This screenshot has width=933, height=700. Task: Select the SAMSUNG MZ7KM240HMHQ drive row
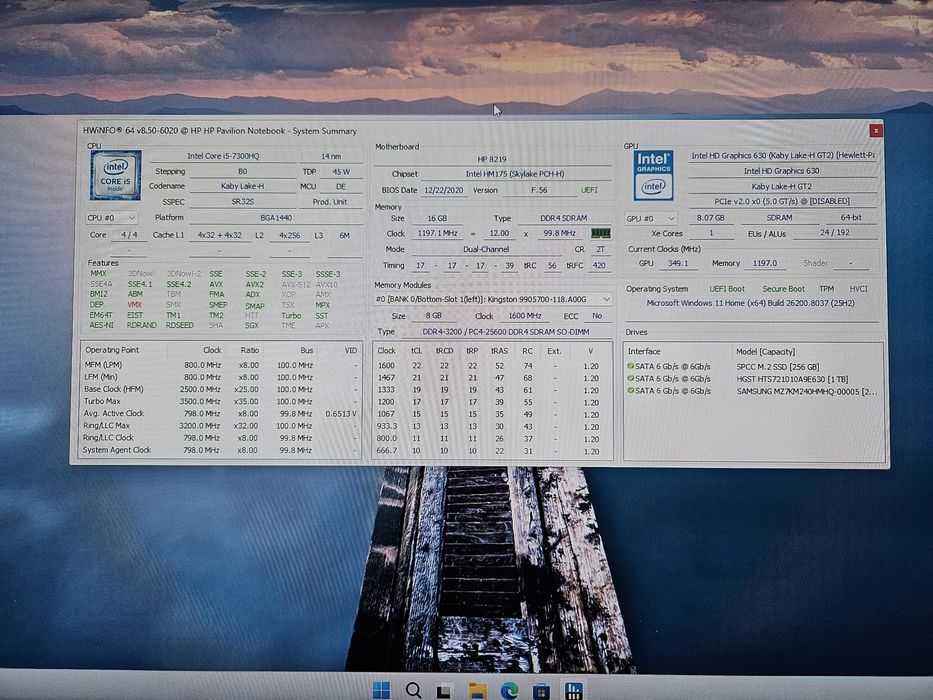tap(753, 392)
